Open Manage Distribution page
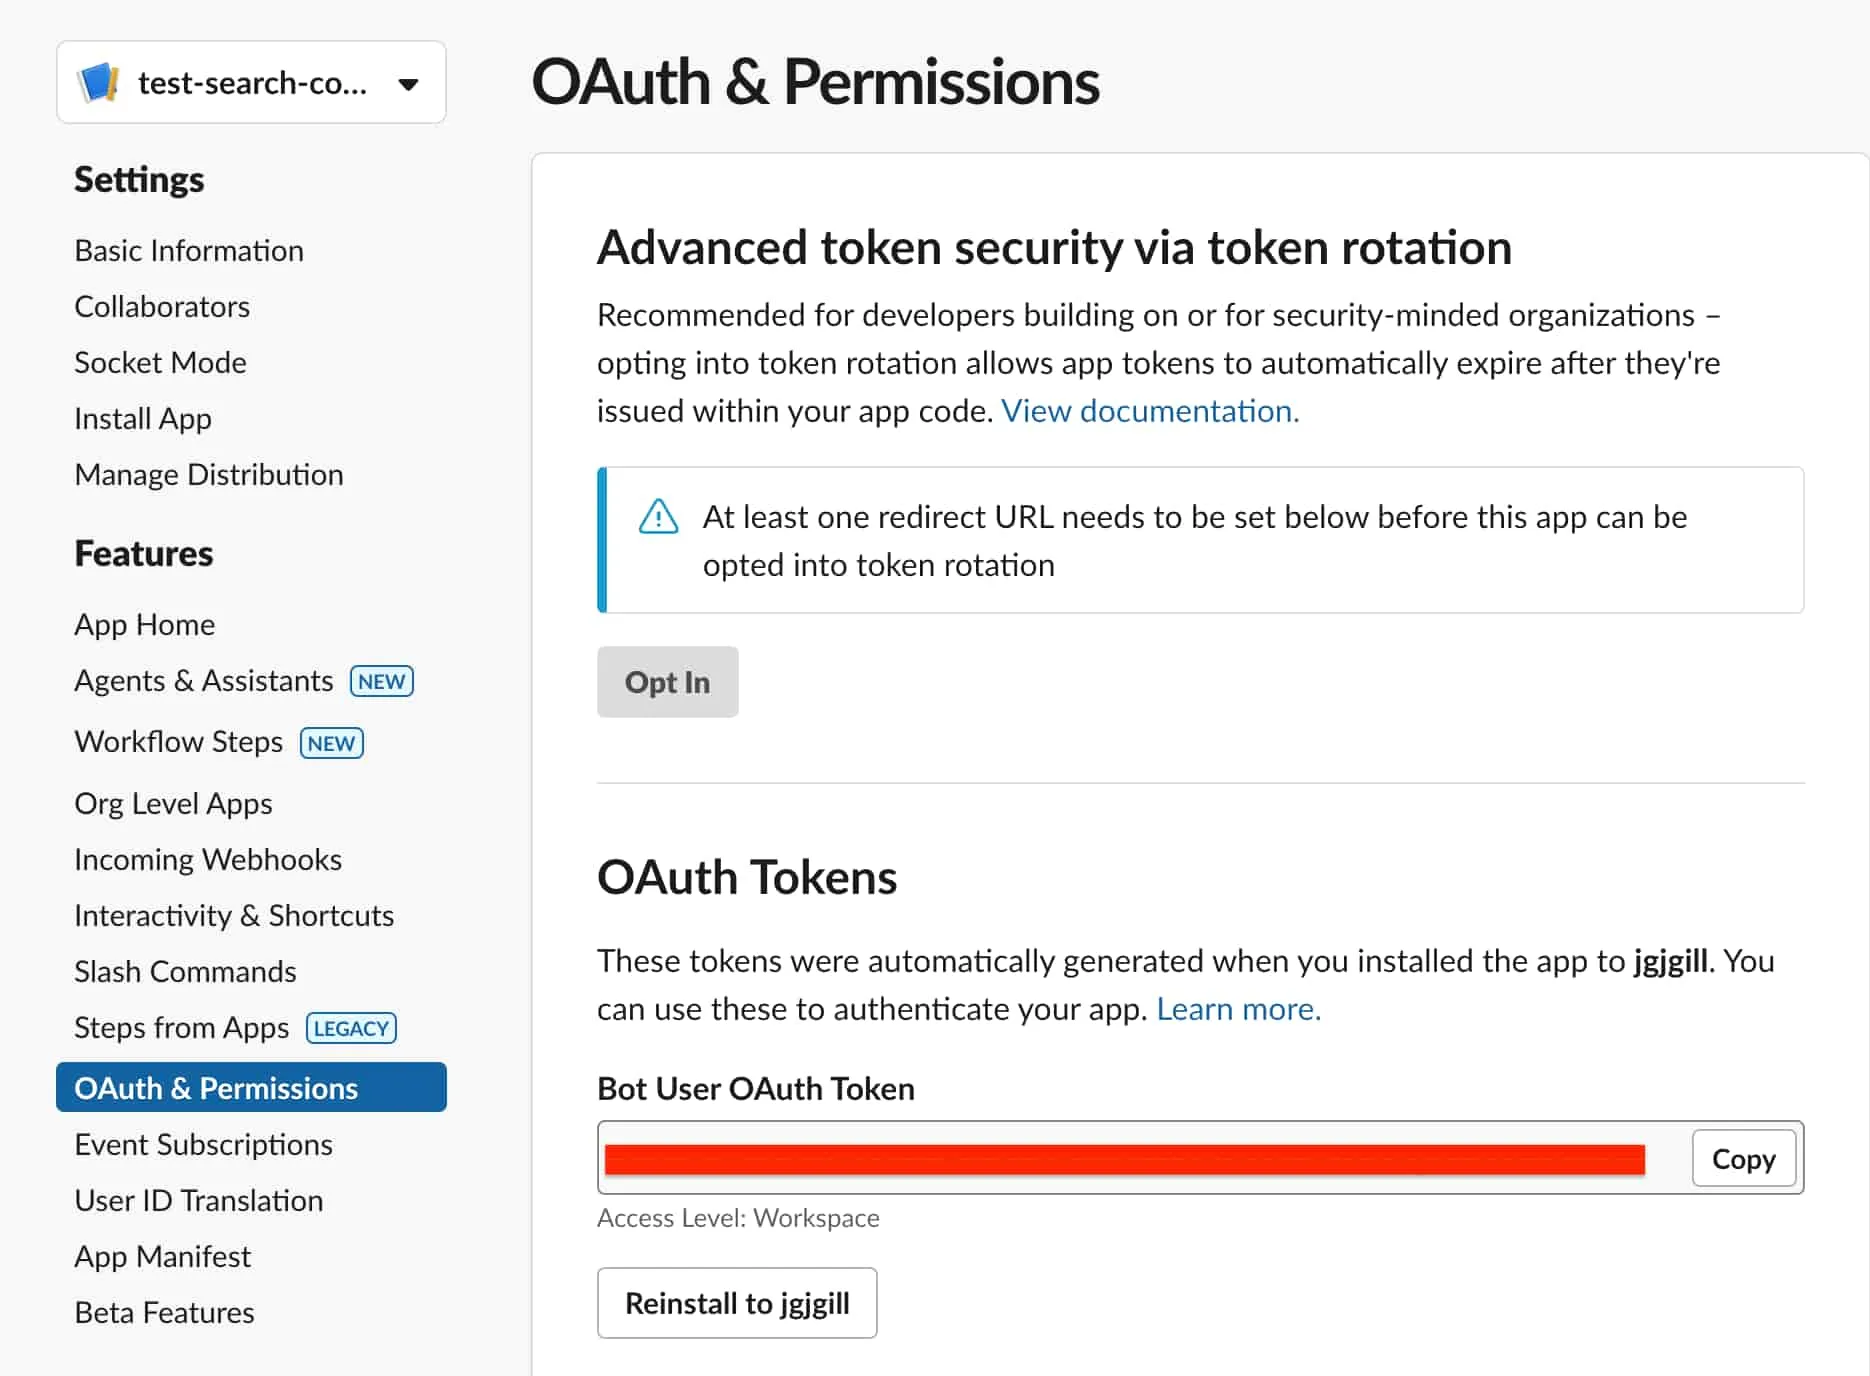This screenshot has width=1870, height=1376. tap(209, 474)
